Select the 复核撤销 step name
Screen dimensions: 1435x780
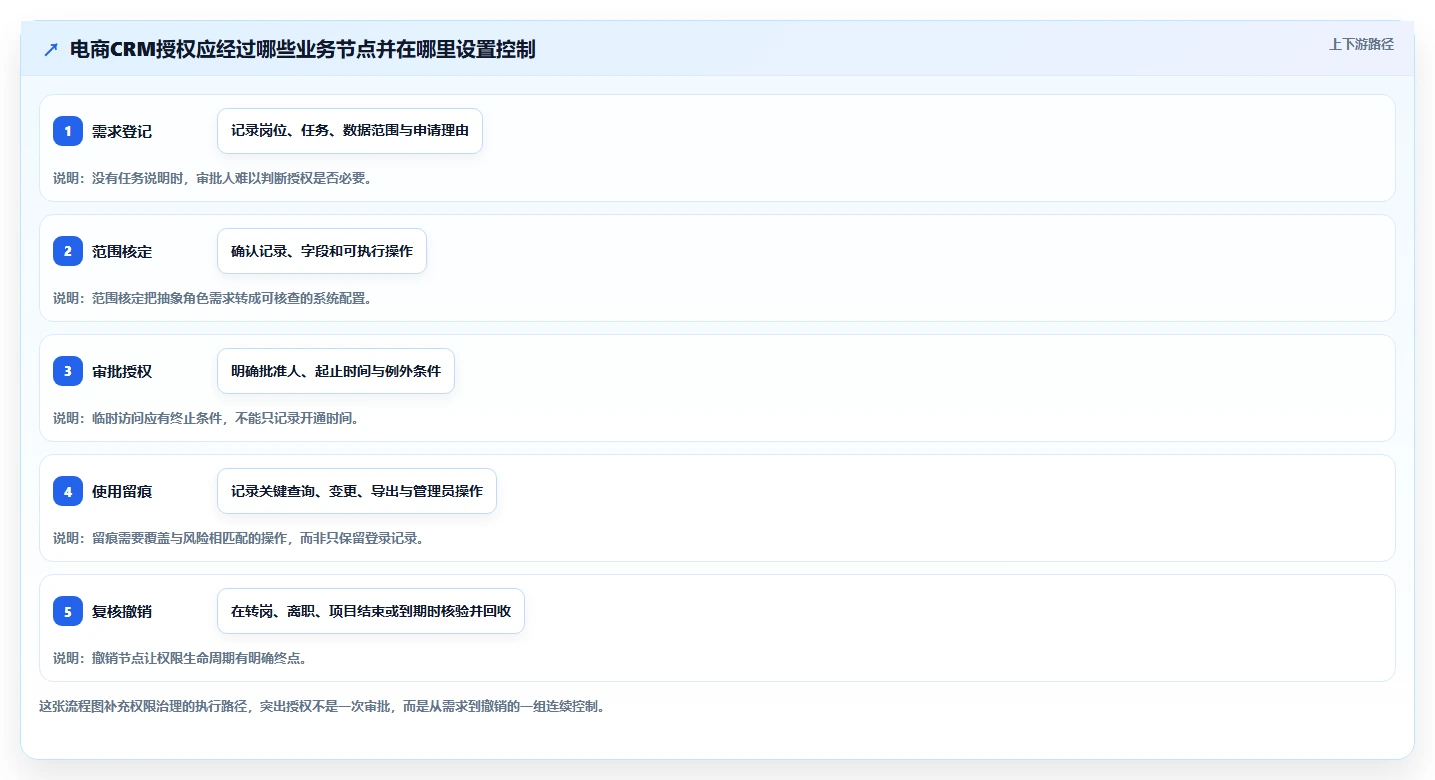(122, 611)
